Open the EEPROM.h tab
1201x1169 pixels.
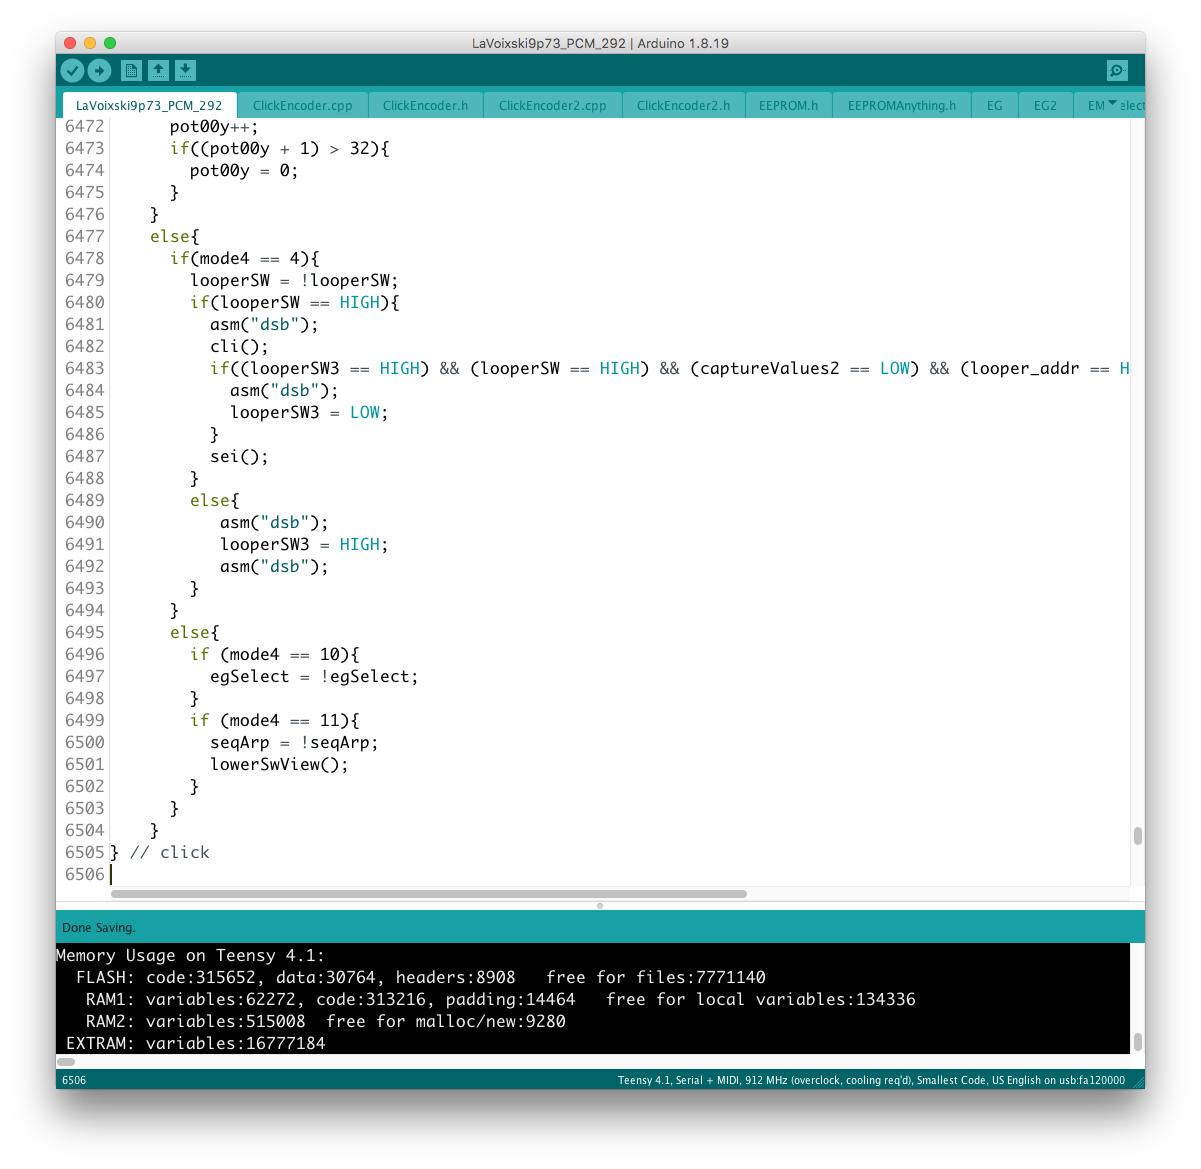point(788,105)
